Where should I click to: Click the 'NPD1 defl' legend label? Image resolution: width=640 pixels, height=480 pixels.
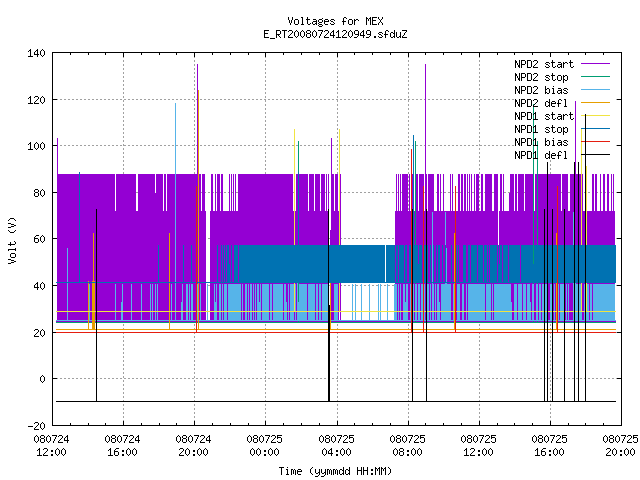coord(541,155)
